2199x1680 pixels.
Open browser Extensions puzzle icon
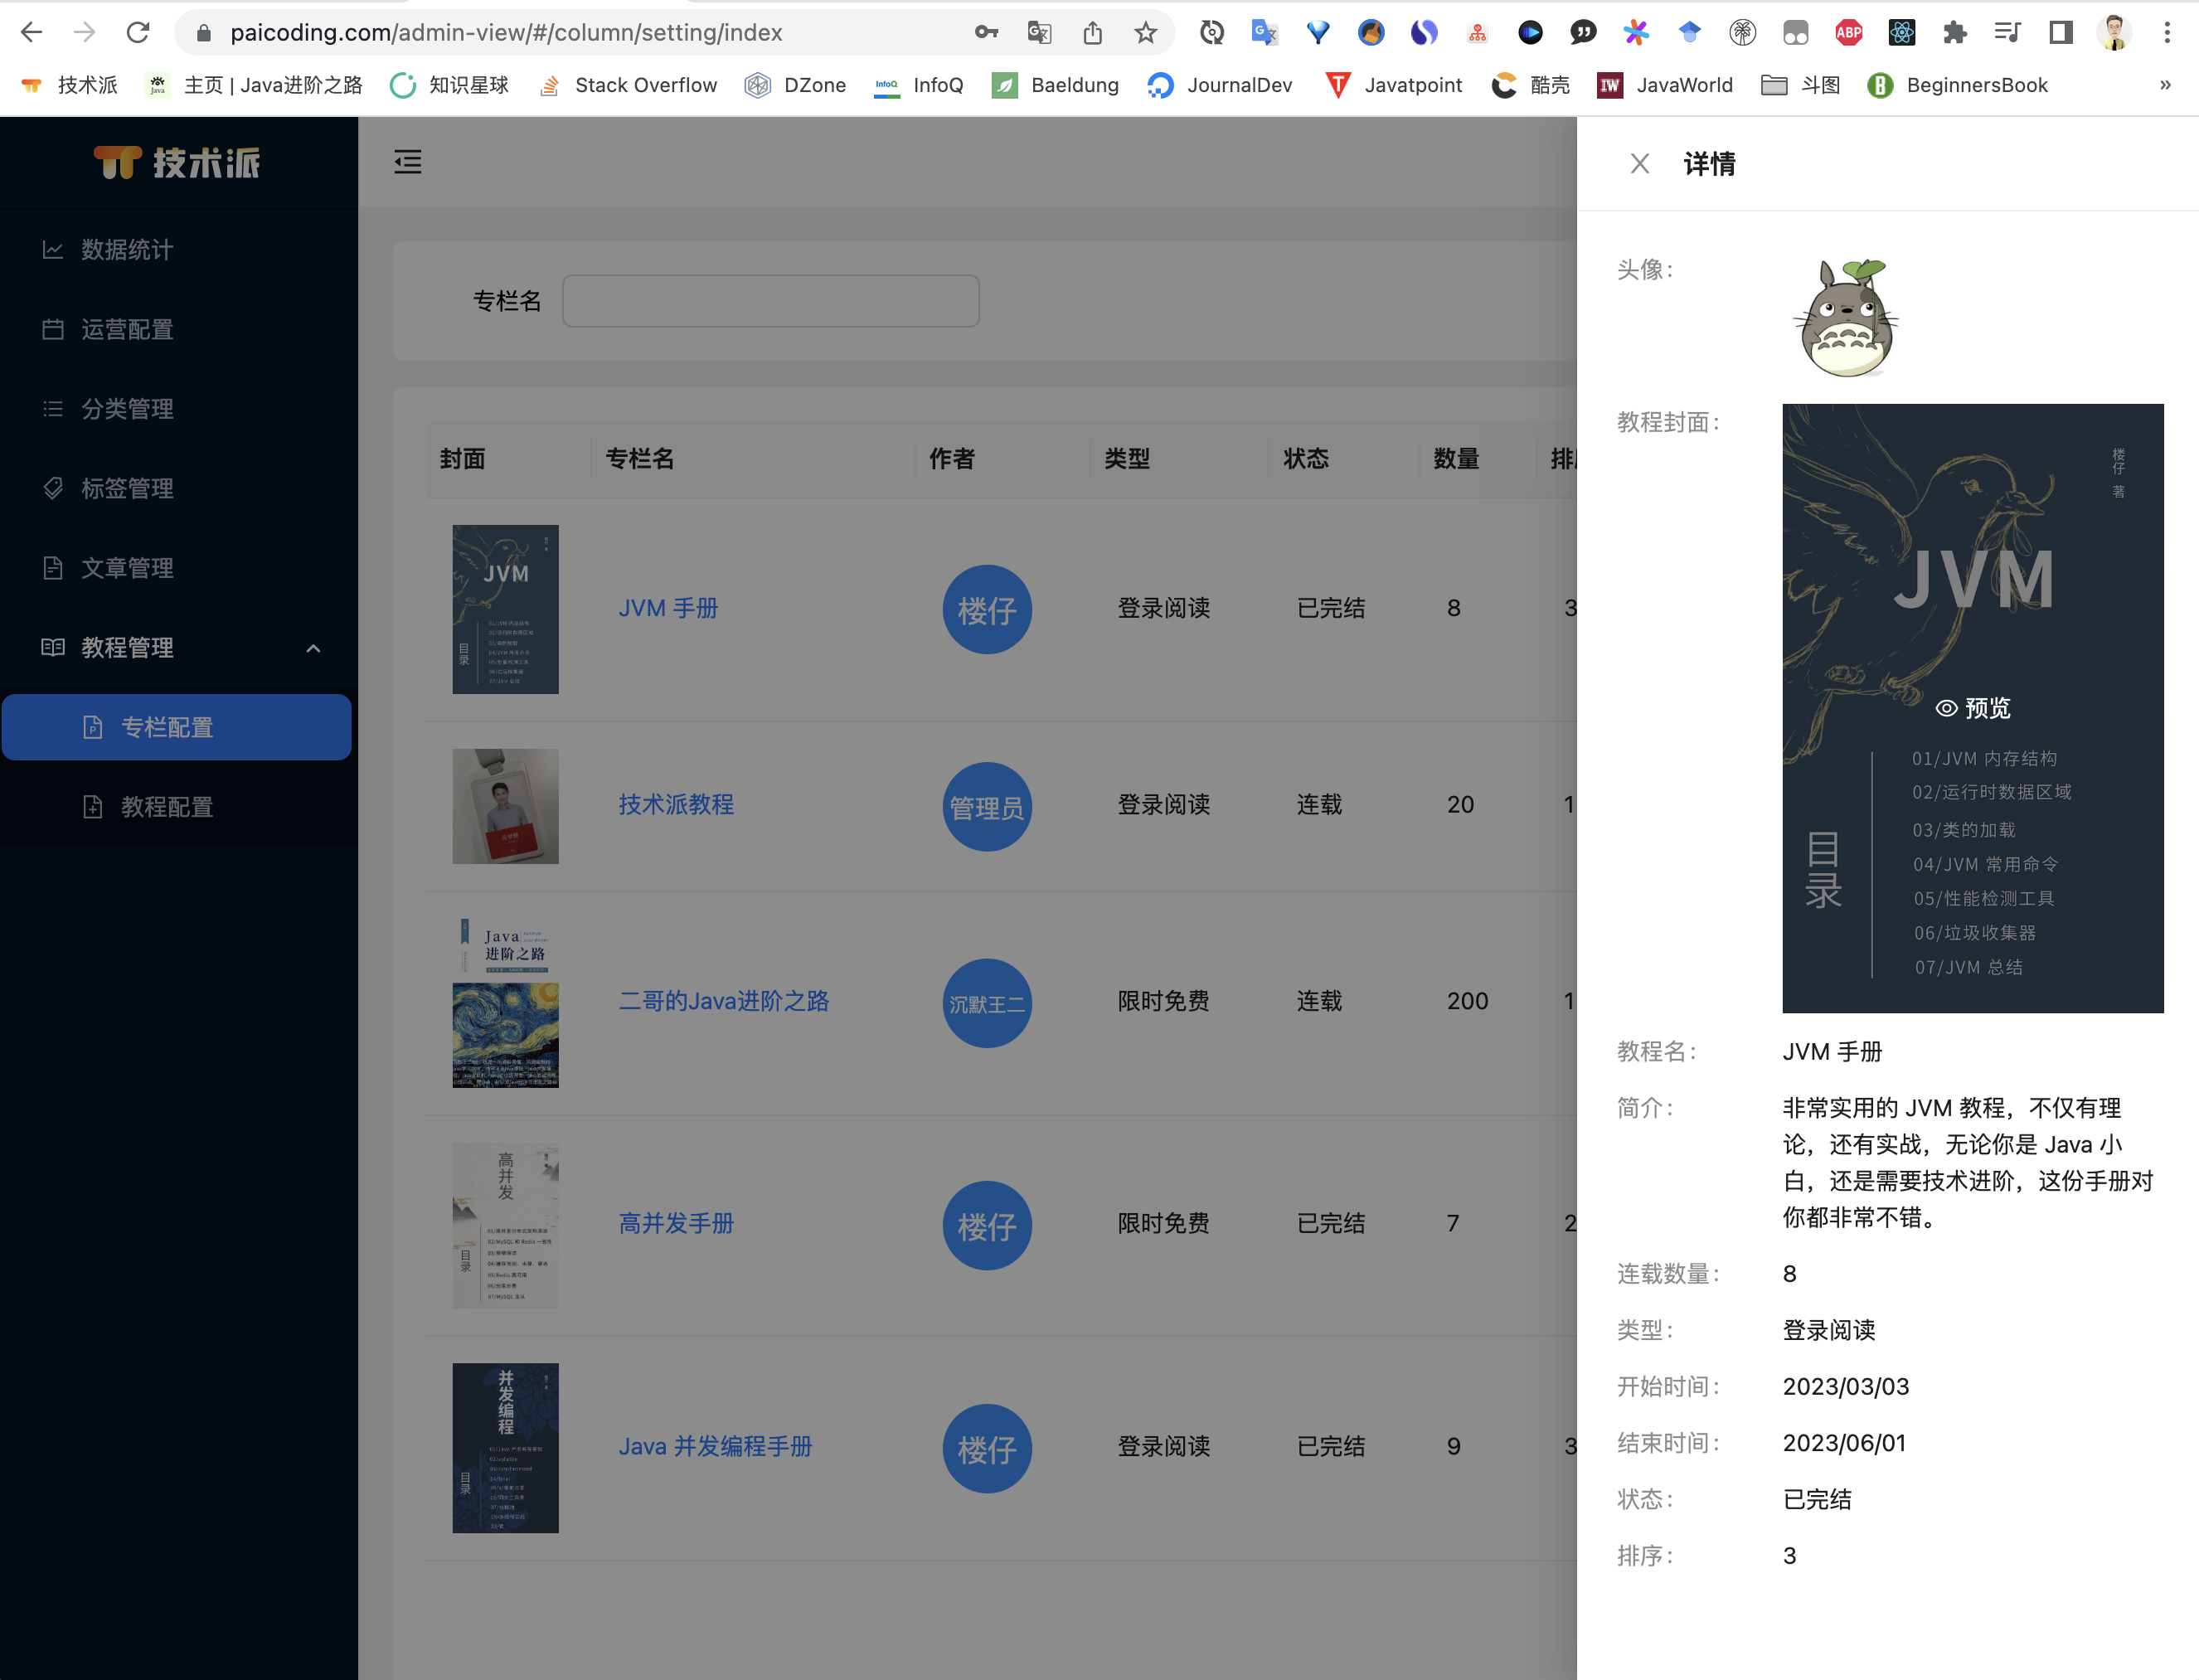click(x=1954, y=33)
